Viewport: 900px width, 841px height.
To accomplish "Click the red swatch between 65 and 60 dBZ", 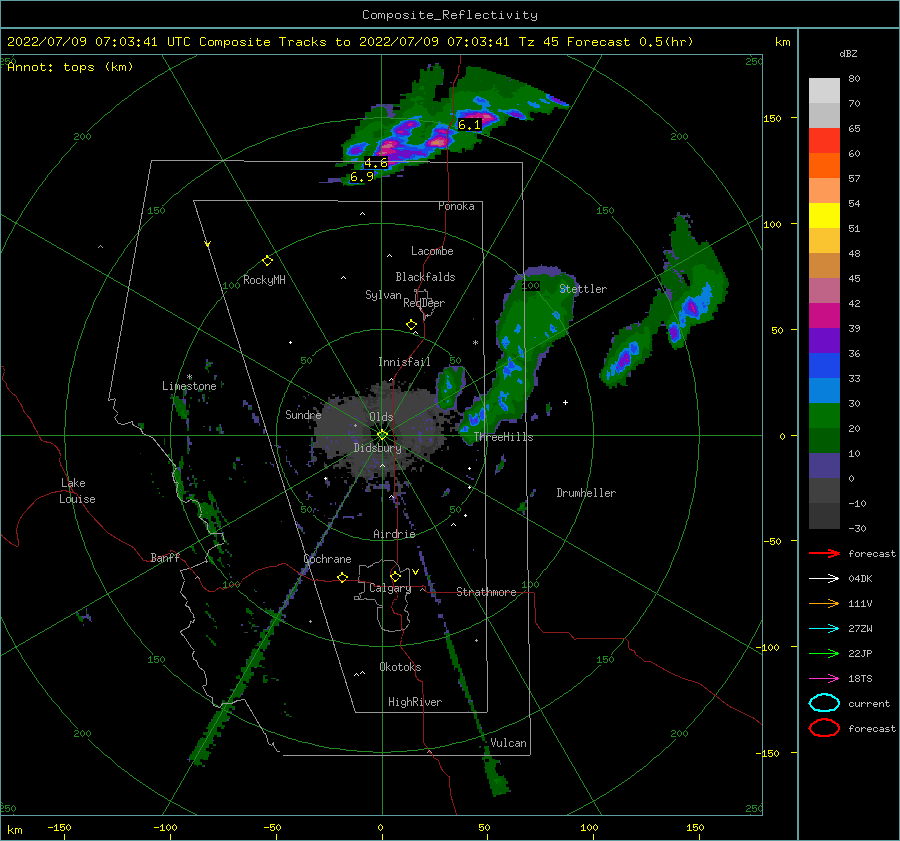I will [x=824, y=141].
